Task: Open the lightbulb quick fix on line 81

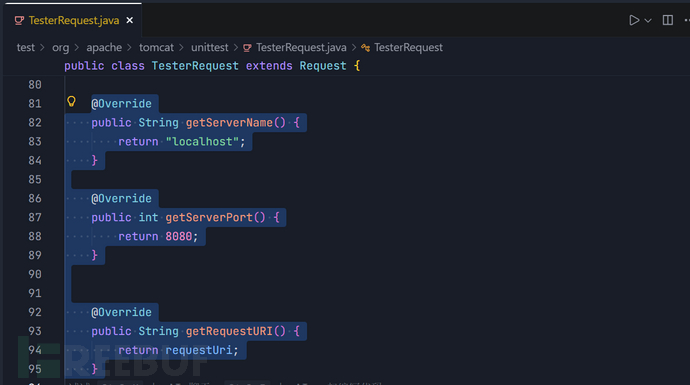Action: [71, 102]
